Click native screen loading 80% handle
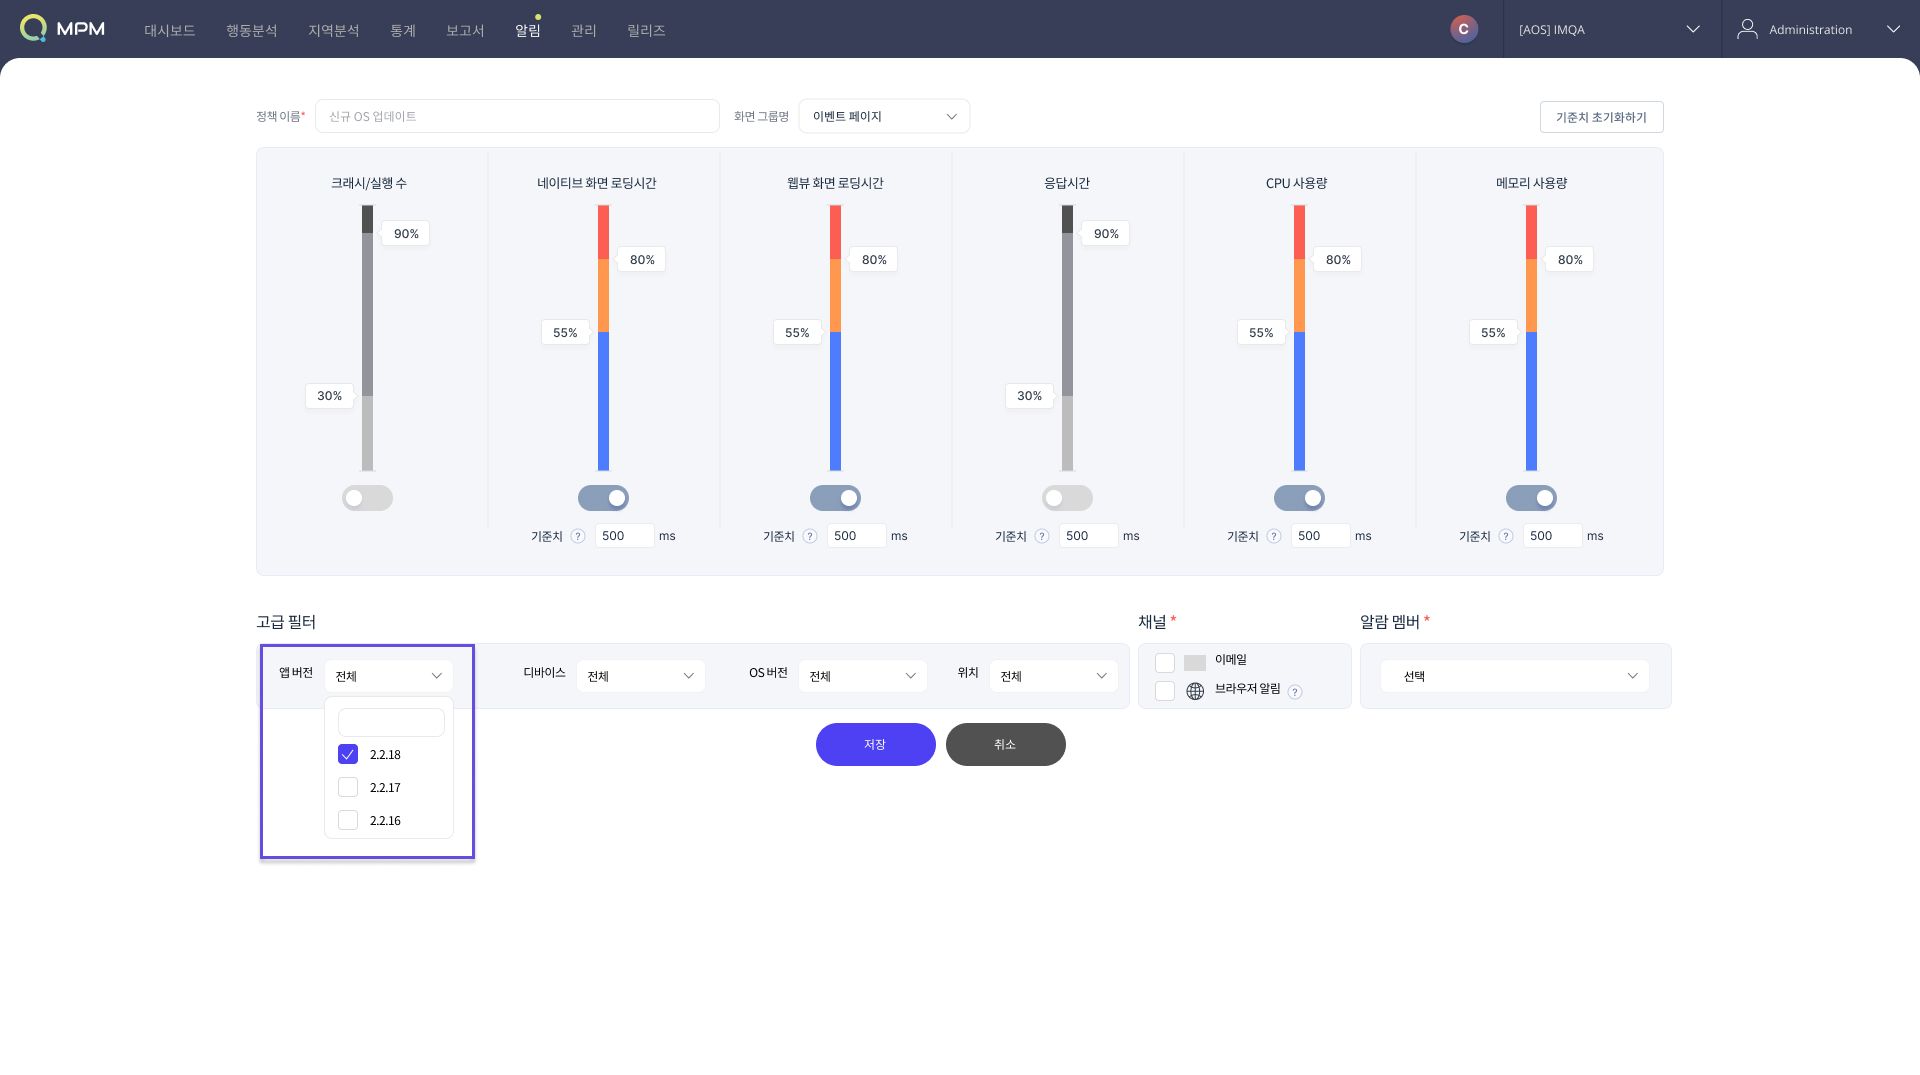The image size is (1920, 1075). point(641,259)
